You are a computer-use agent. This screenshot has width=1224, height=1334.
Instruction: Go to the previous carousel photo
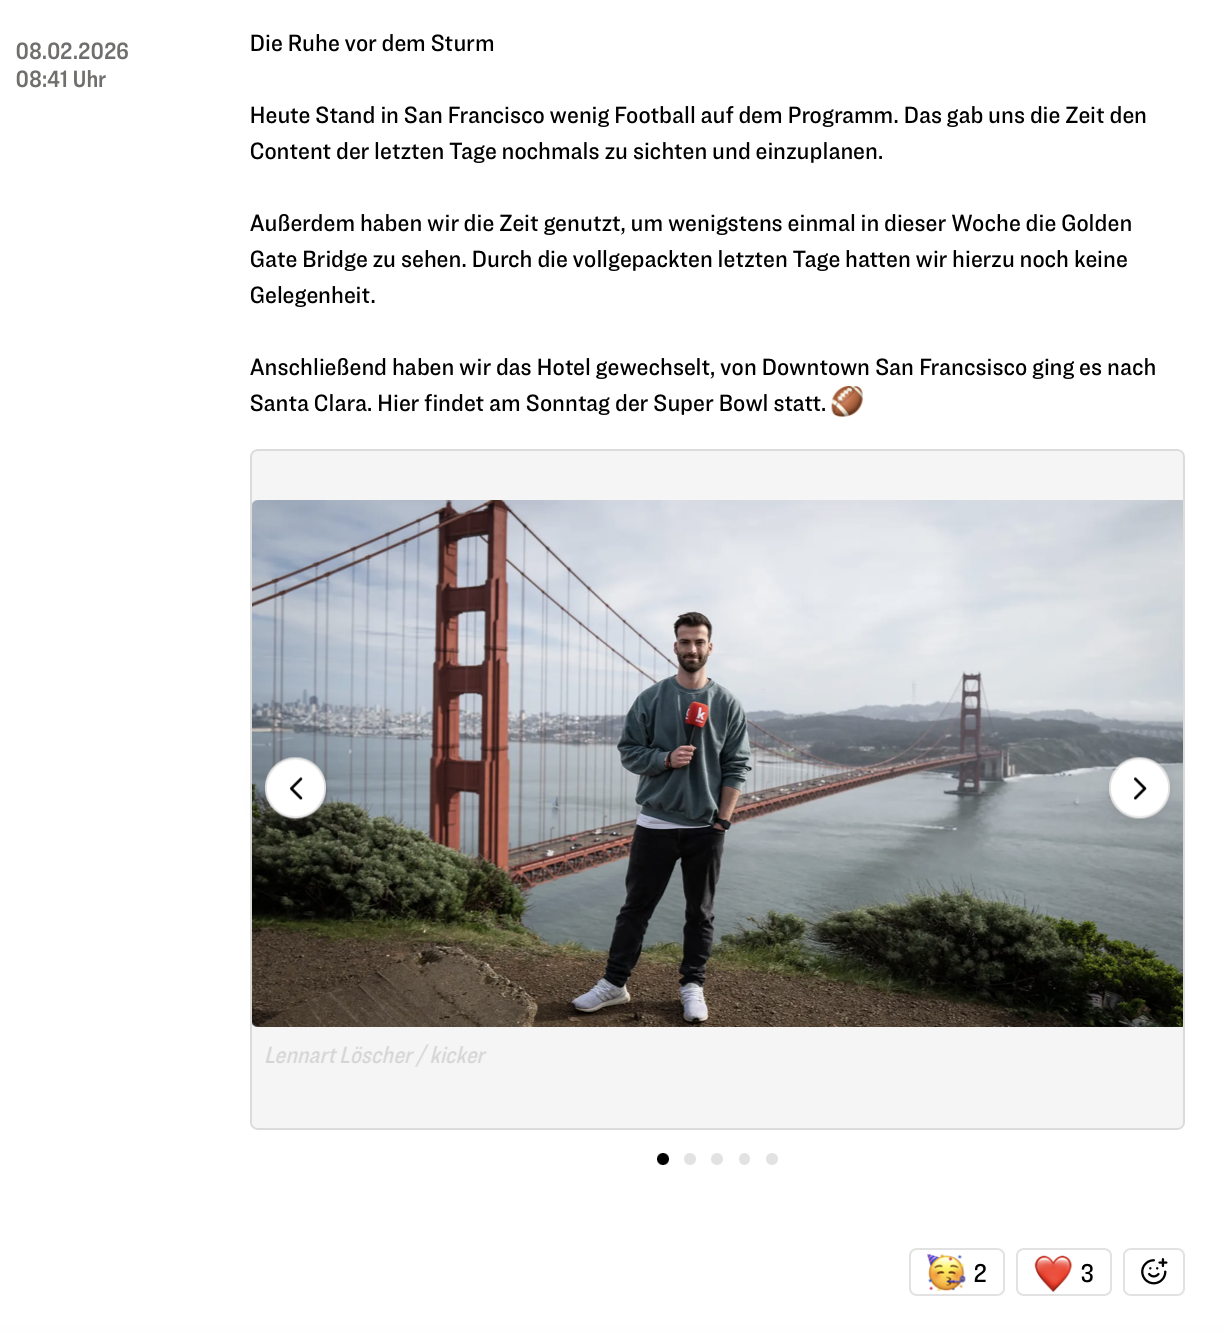pyautogui.click(x=295, y=788)
